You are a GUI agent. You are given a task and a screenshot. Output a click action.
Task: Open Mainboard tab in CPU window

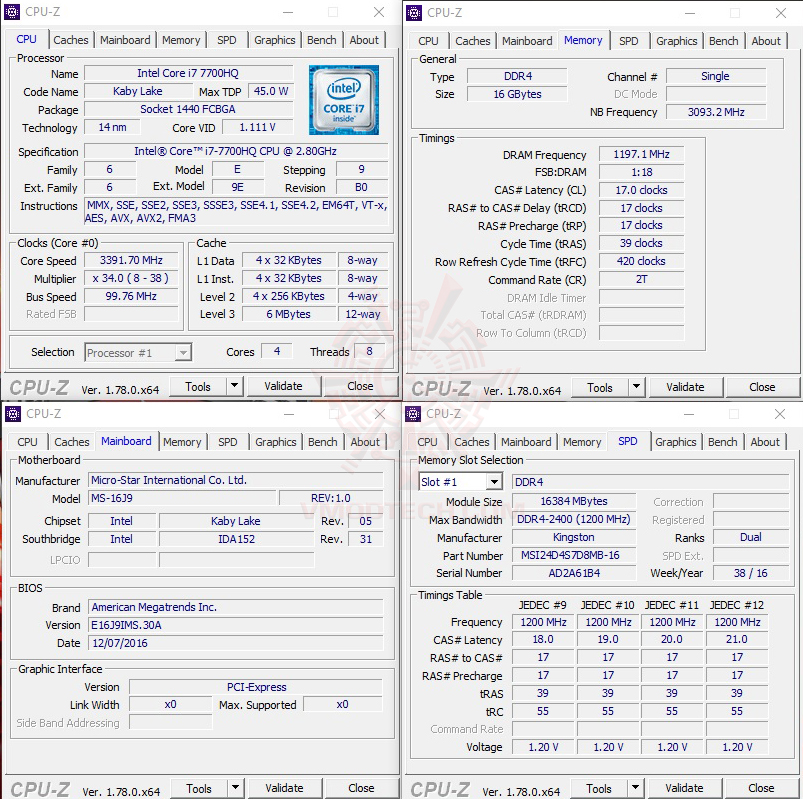(x=125, y=40)
